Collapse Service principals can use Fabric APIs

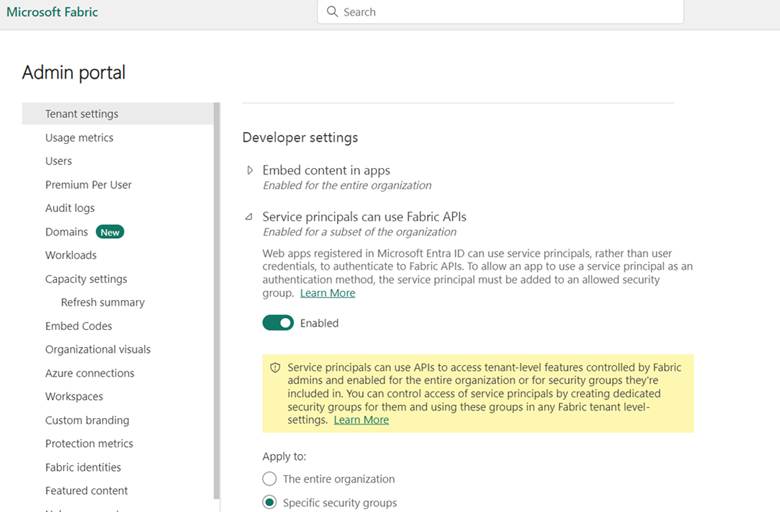tap(249, 217)
